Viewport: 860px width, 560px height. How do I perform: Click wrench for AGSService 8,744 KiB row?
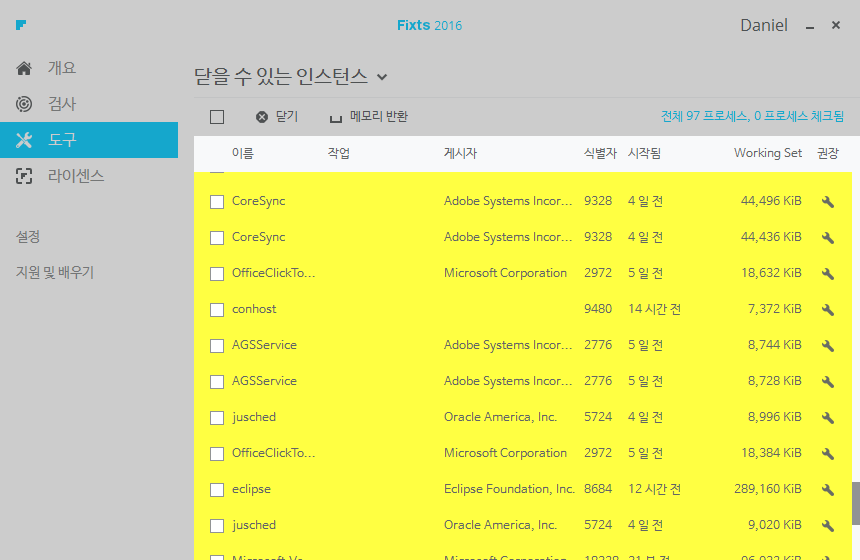point(828,346)
